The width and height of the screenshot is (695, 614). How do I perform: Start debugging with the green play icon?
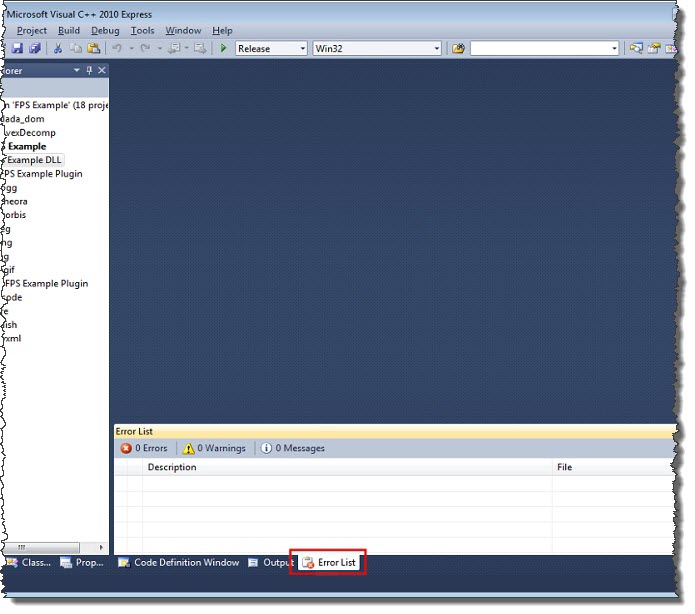223,48
